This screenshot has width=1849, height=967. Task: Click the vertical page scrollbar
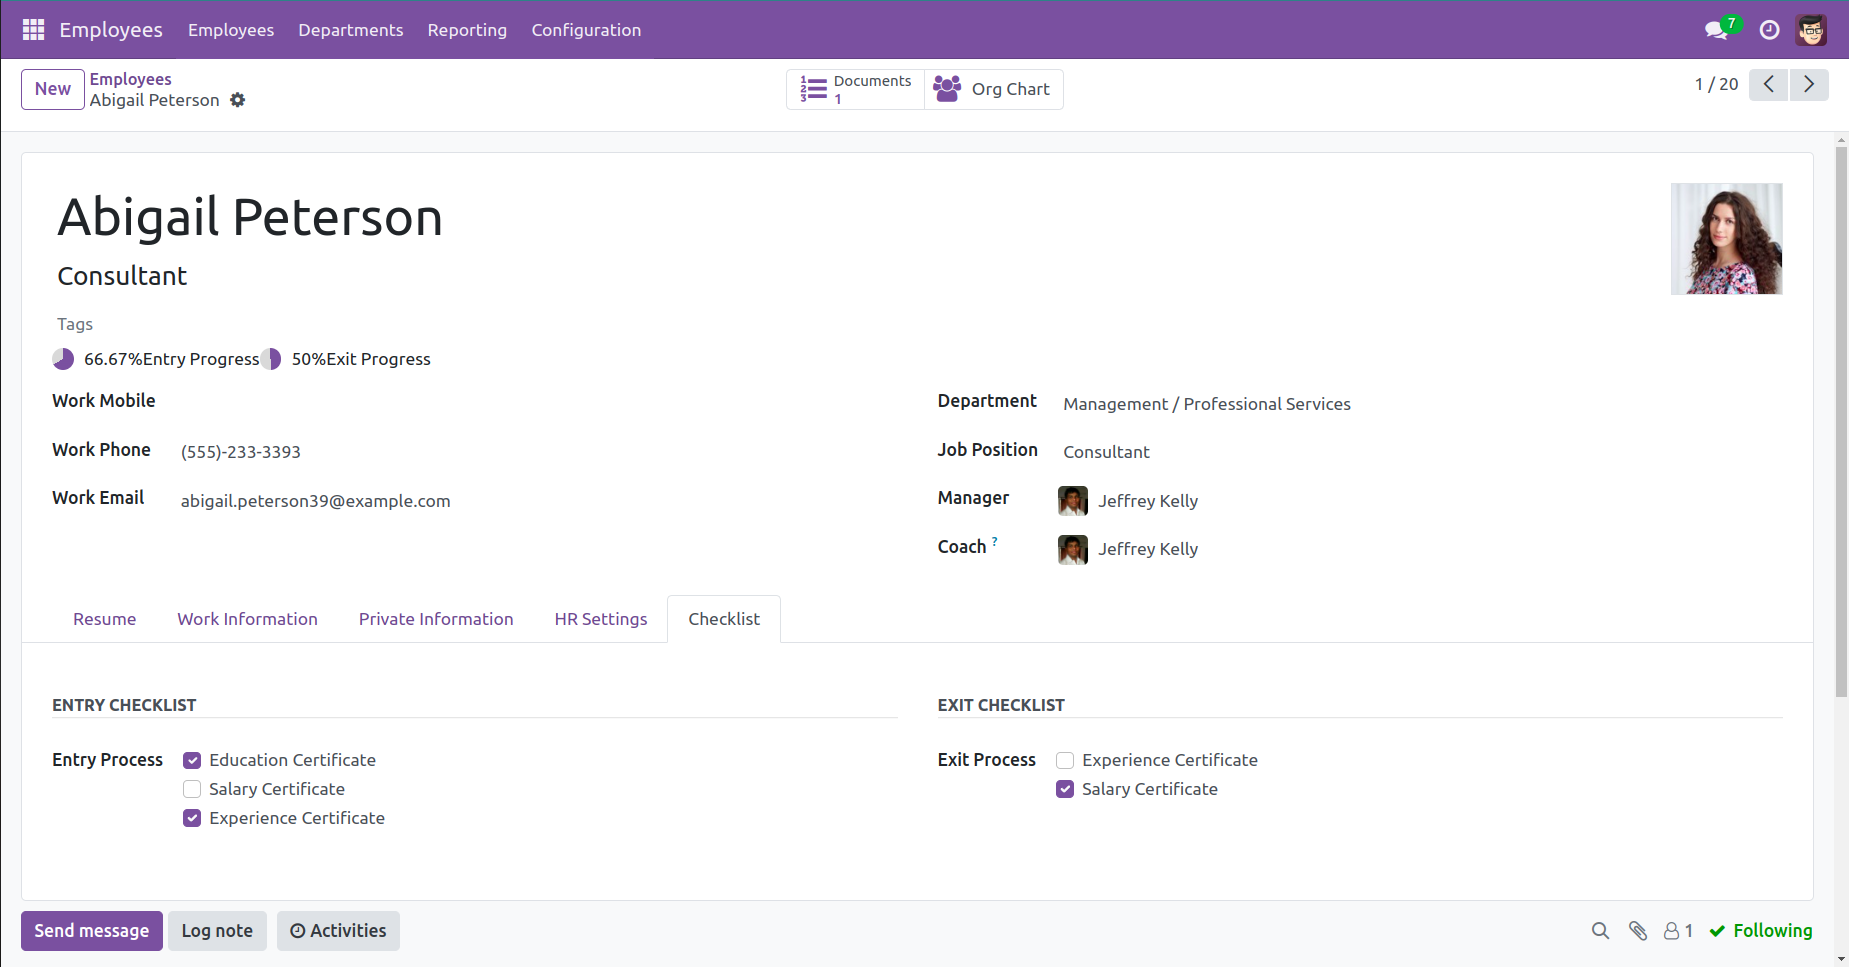(1841, 420)
